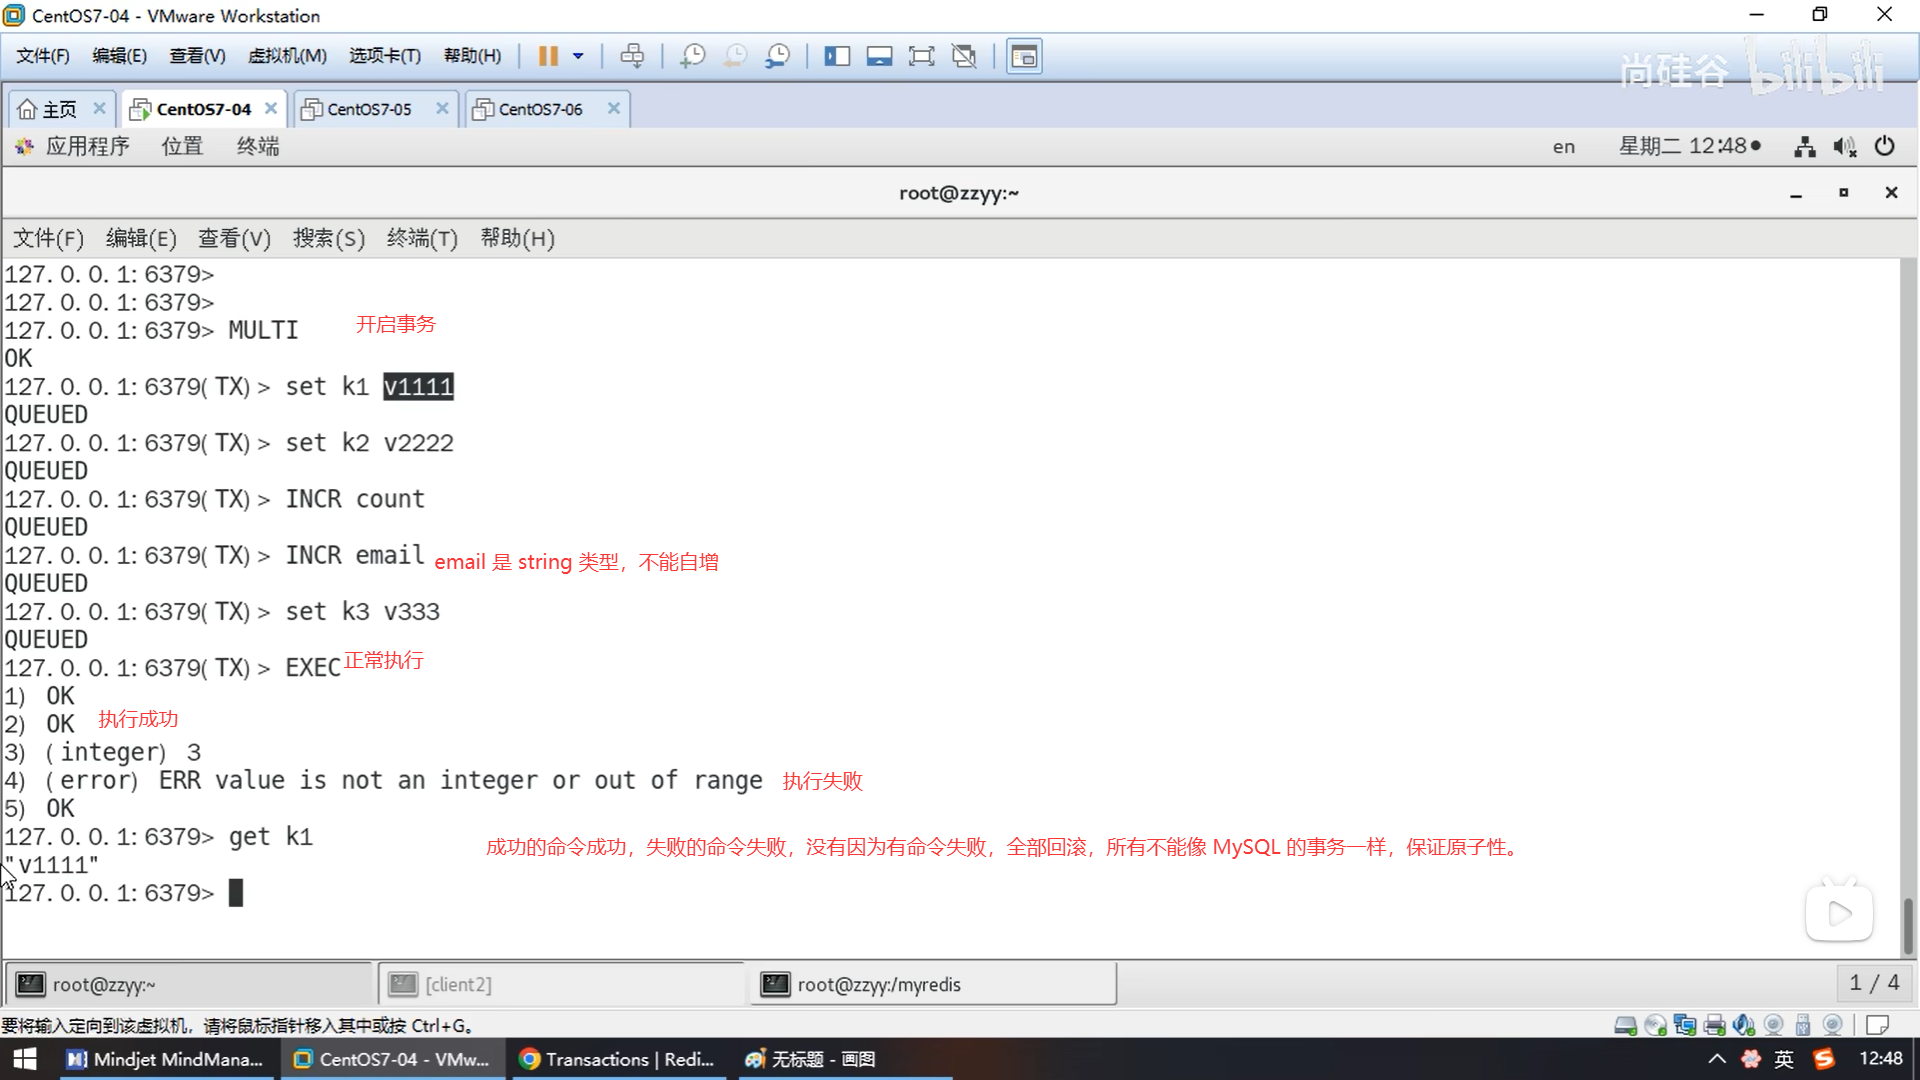Viewport: 1920px width, 1080px height.
Task: Take a snapshot of this VM
Action: pyautogui.click(x=692, y=56)
